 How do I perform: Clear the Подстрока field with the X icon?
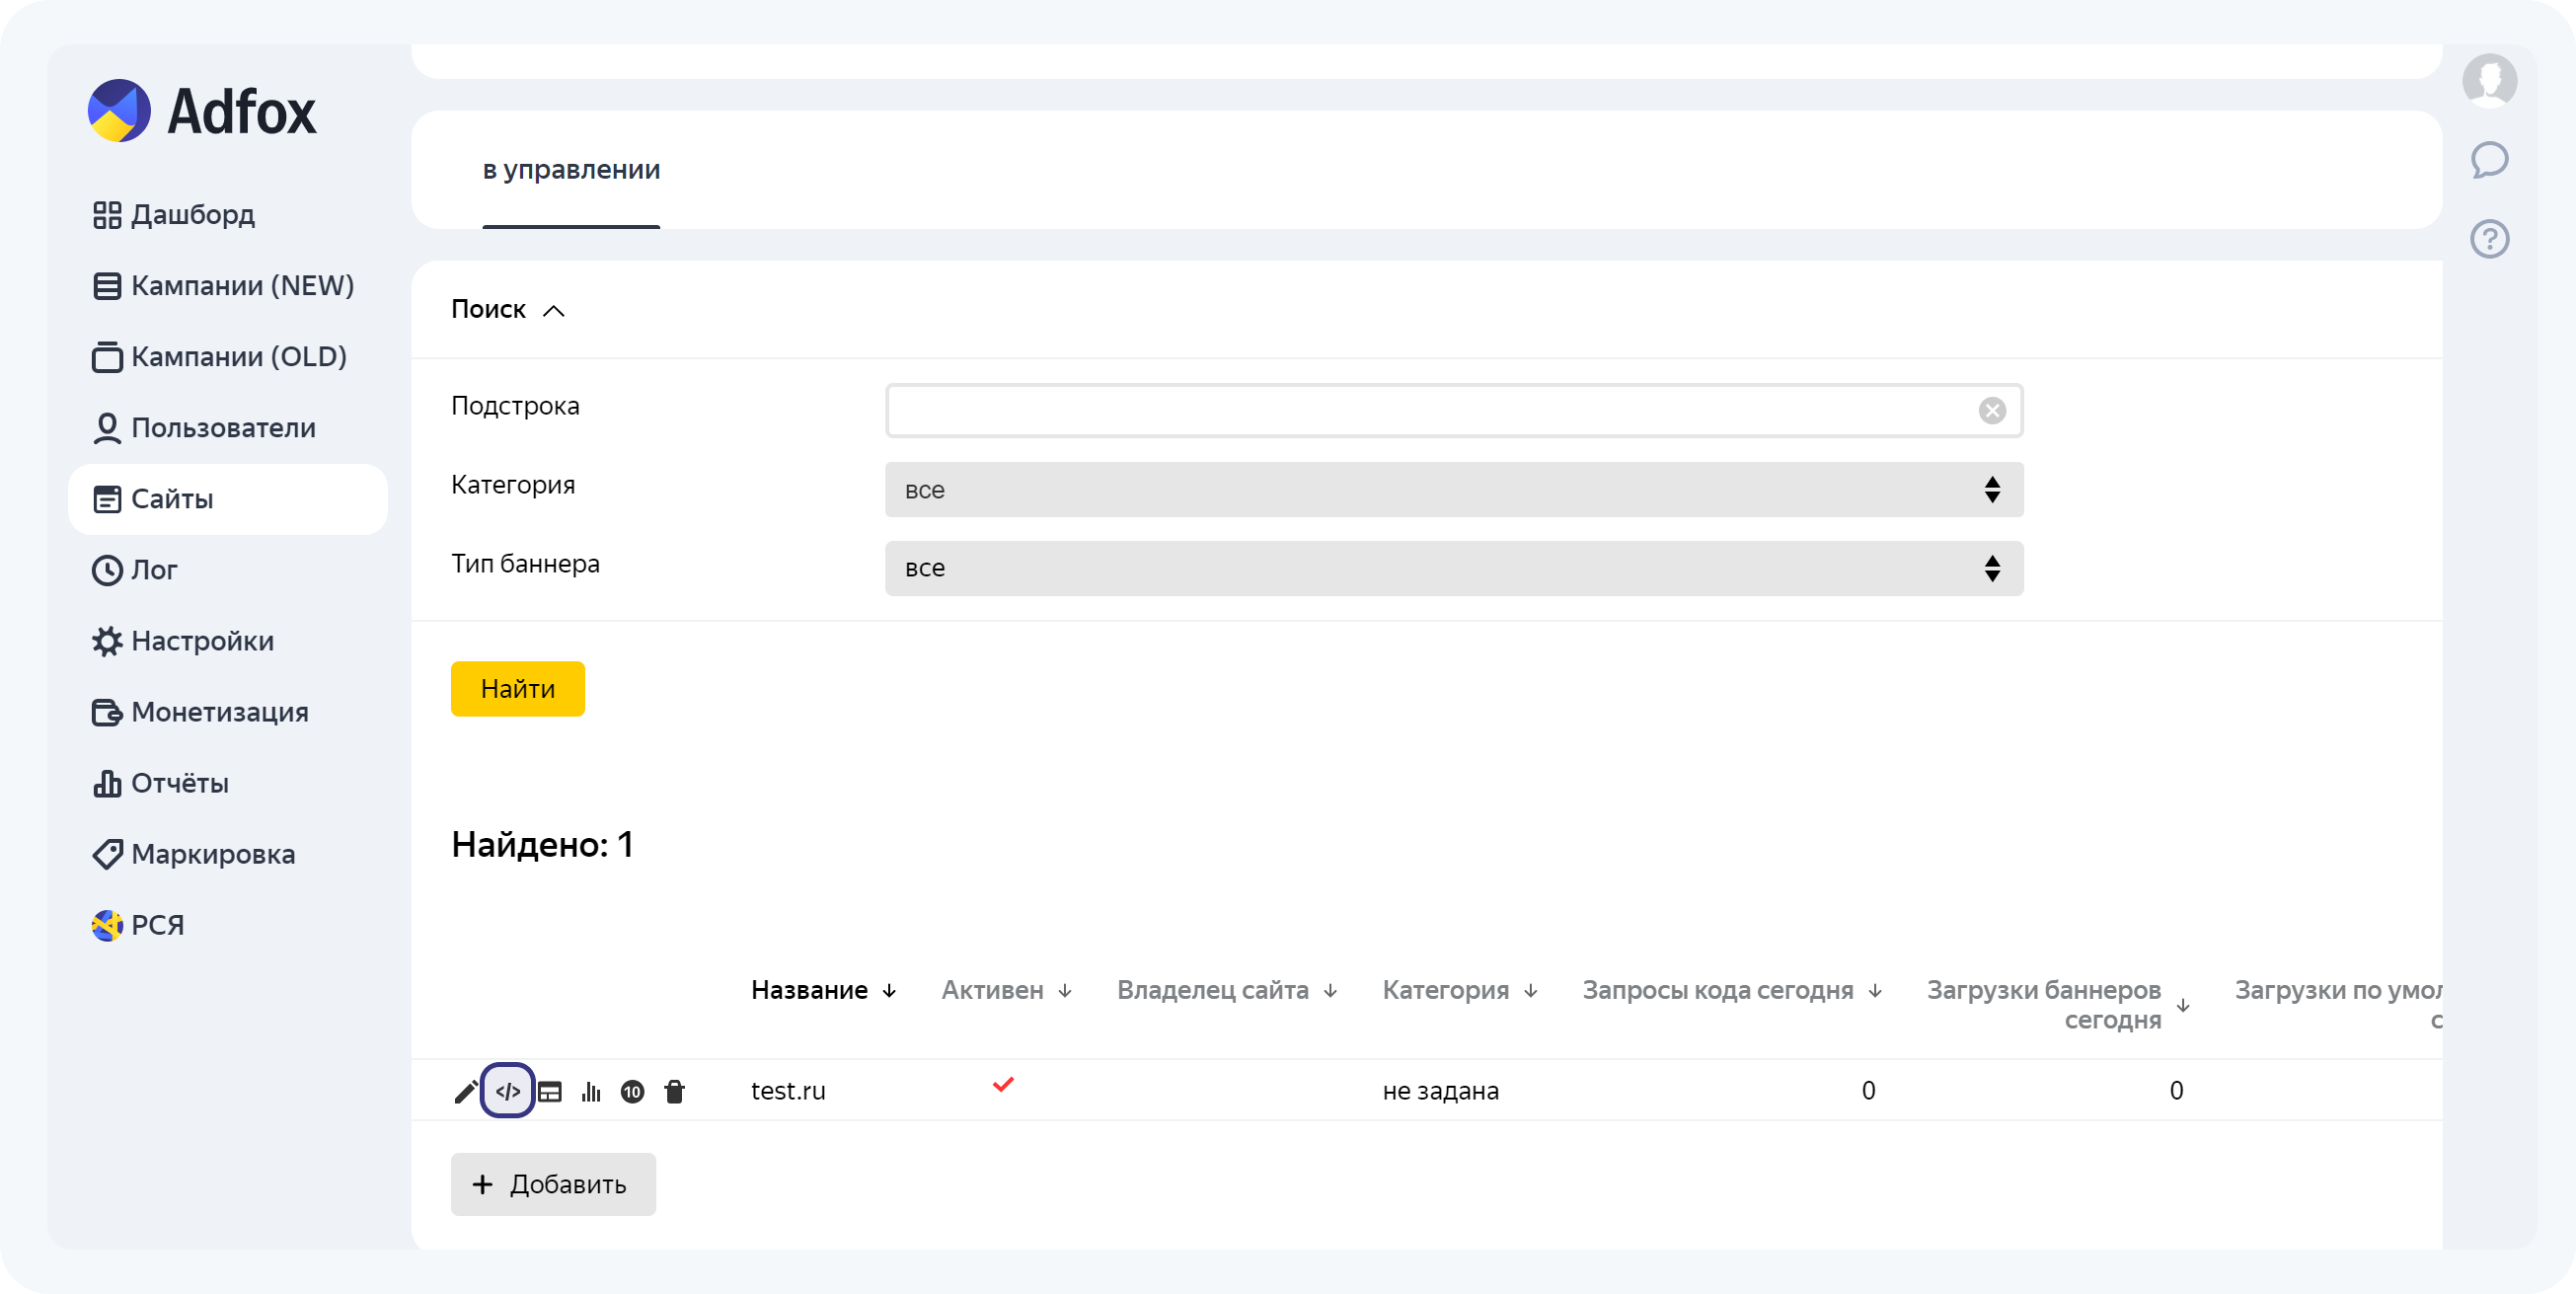click(x=1991, y=411)
